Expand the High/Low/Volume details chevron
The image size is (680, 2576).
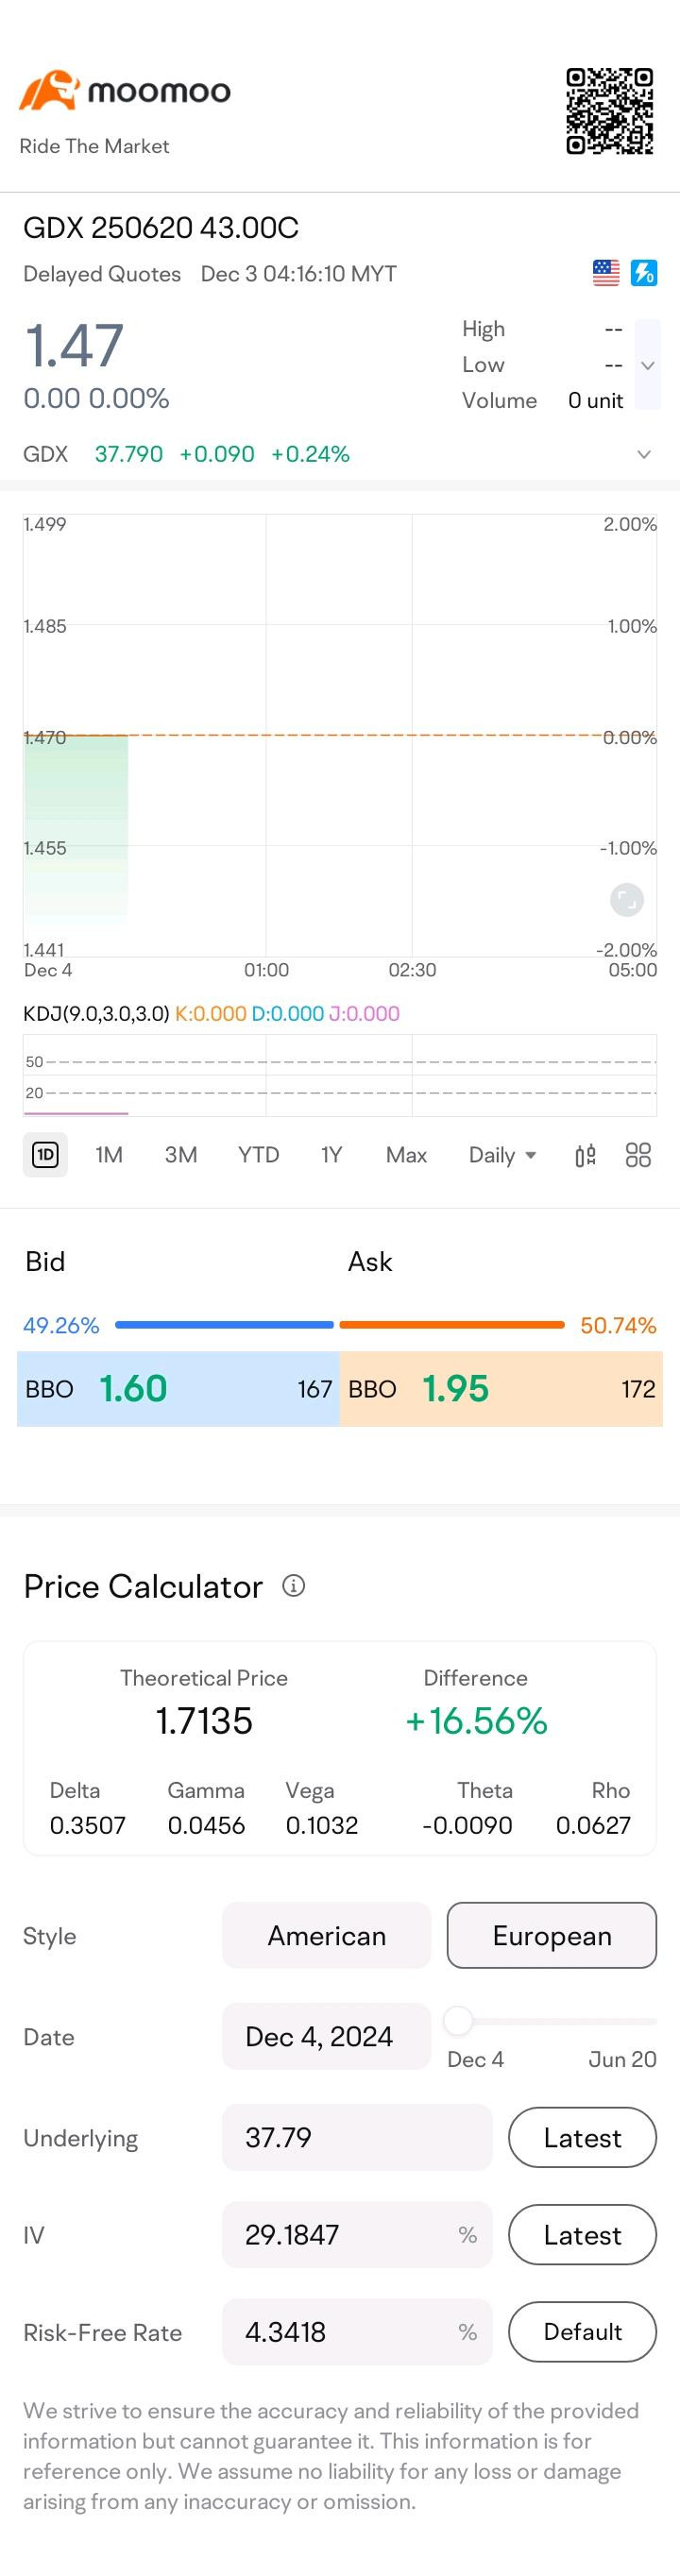click(x=648, y=365)
